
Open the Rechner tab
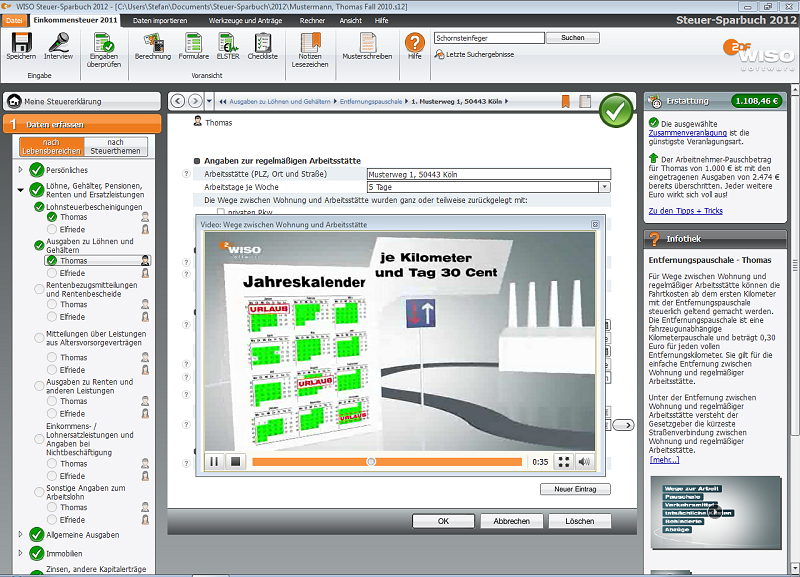click(312, 20)
